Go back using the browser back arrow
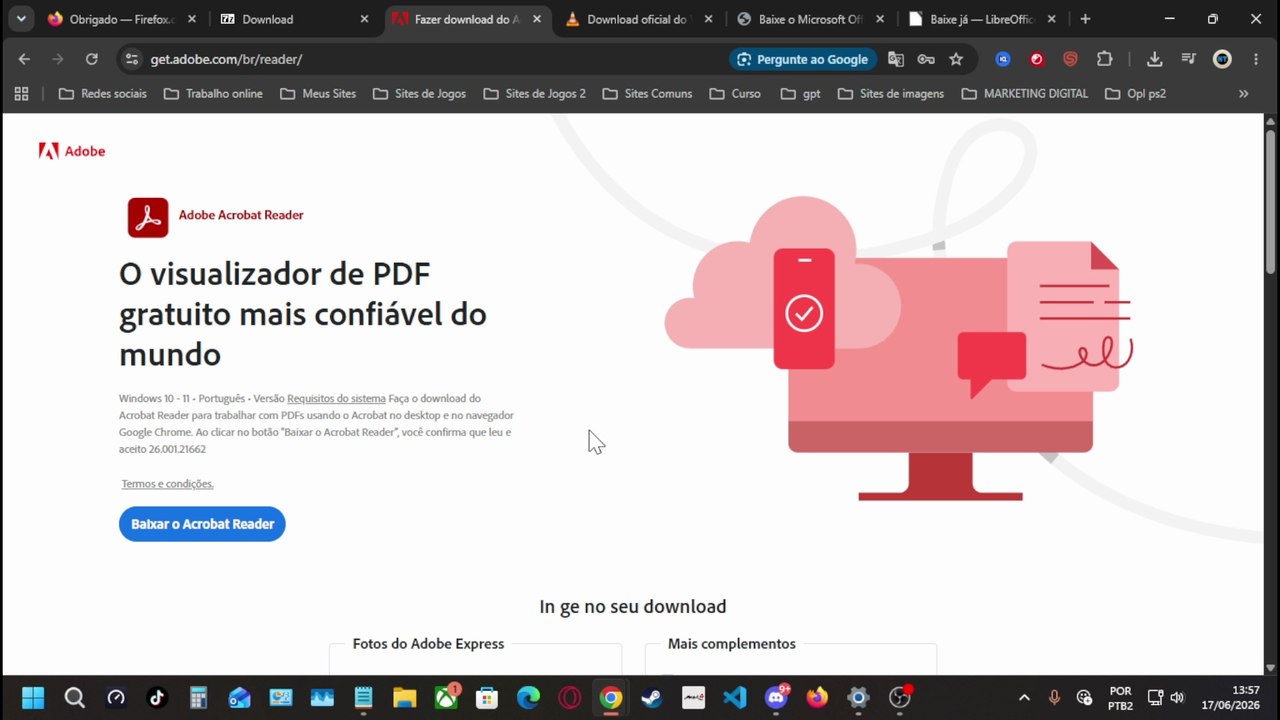Viewport: 1280px width, 720px height. coord(24,59)
